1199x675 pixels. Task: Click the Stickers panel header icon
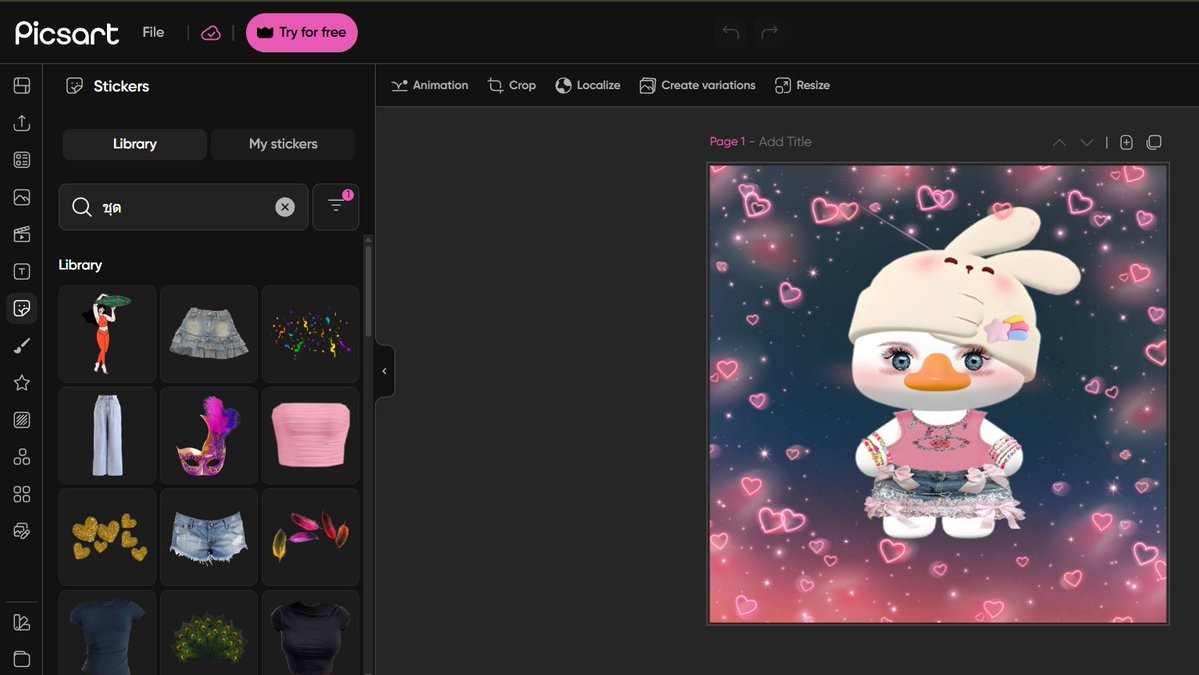[x=74, y=86]
